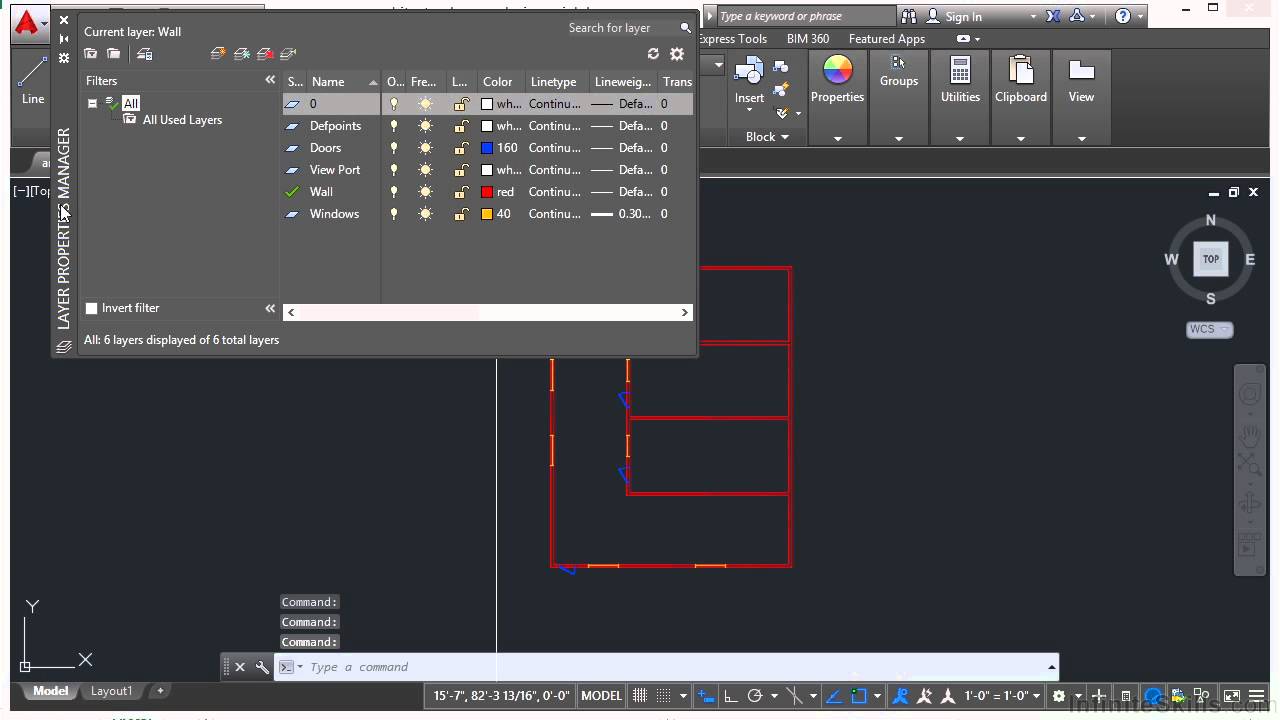1280x720 pixels.
Task: Open the Properties color wheel panel
Action: pos(837,80)
